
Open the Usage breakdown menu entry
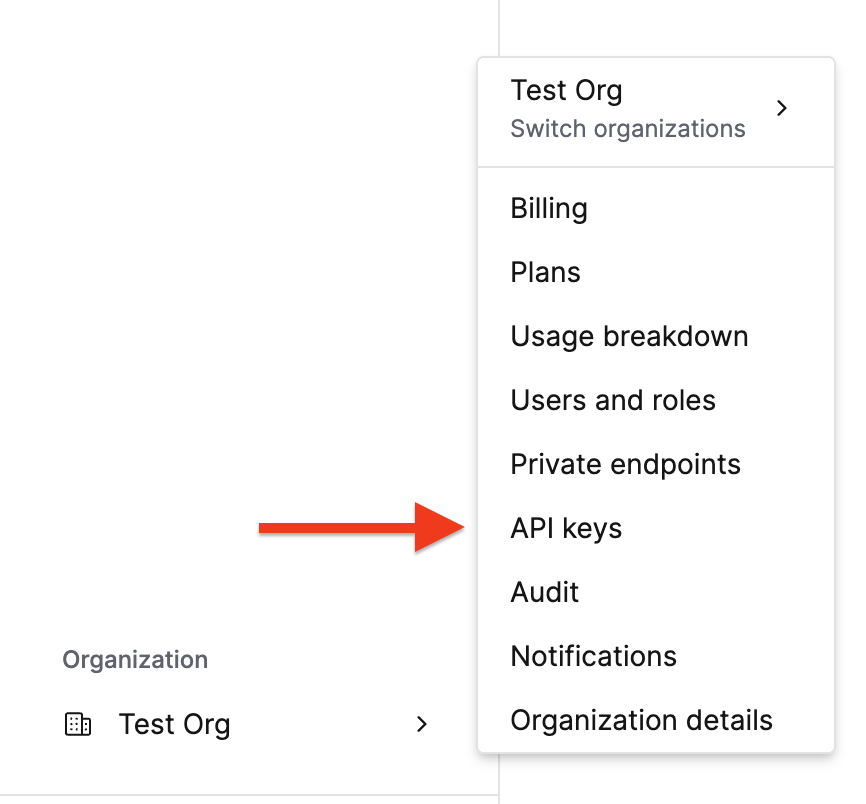(x=629, y=337)
